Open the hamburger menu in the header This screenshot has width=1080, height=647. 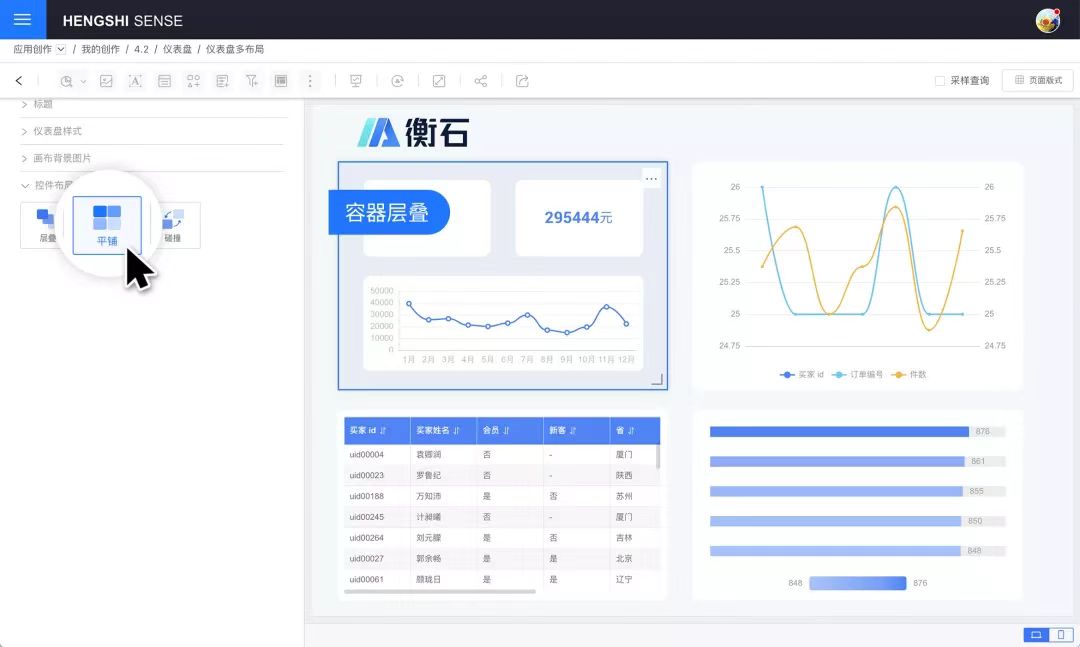(x=22, y=20)
